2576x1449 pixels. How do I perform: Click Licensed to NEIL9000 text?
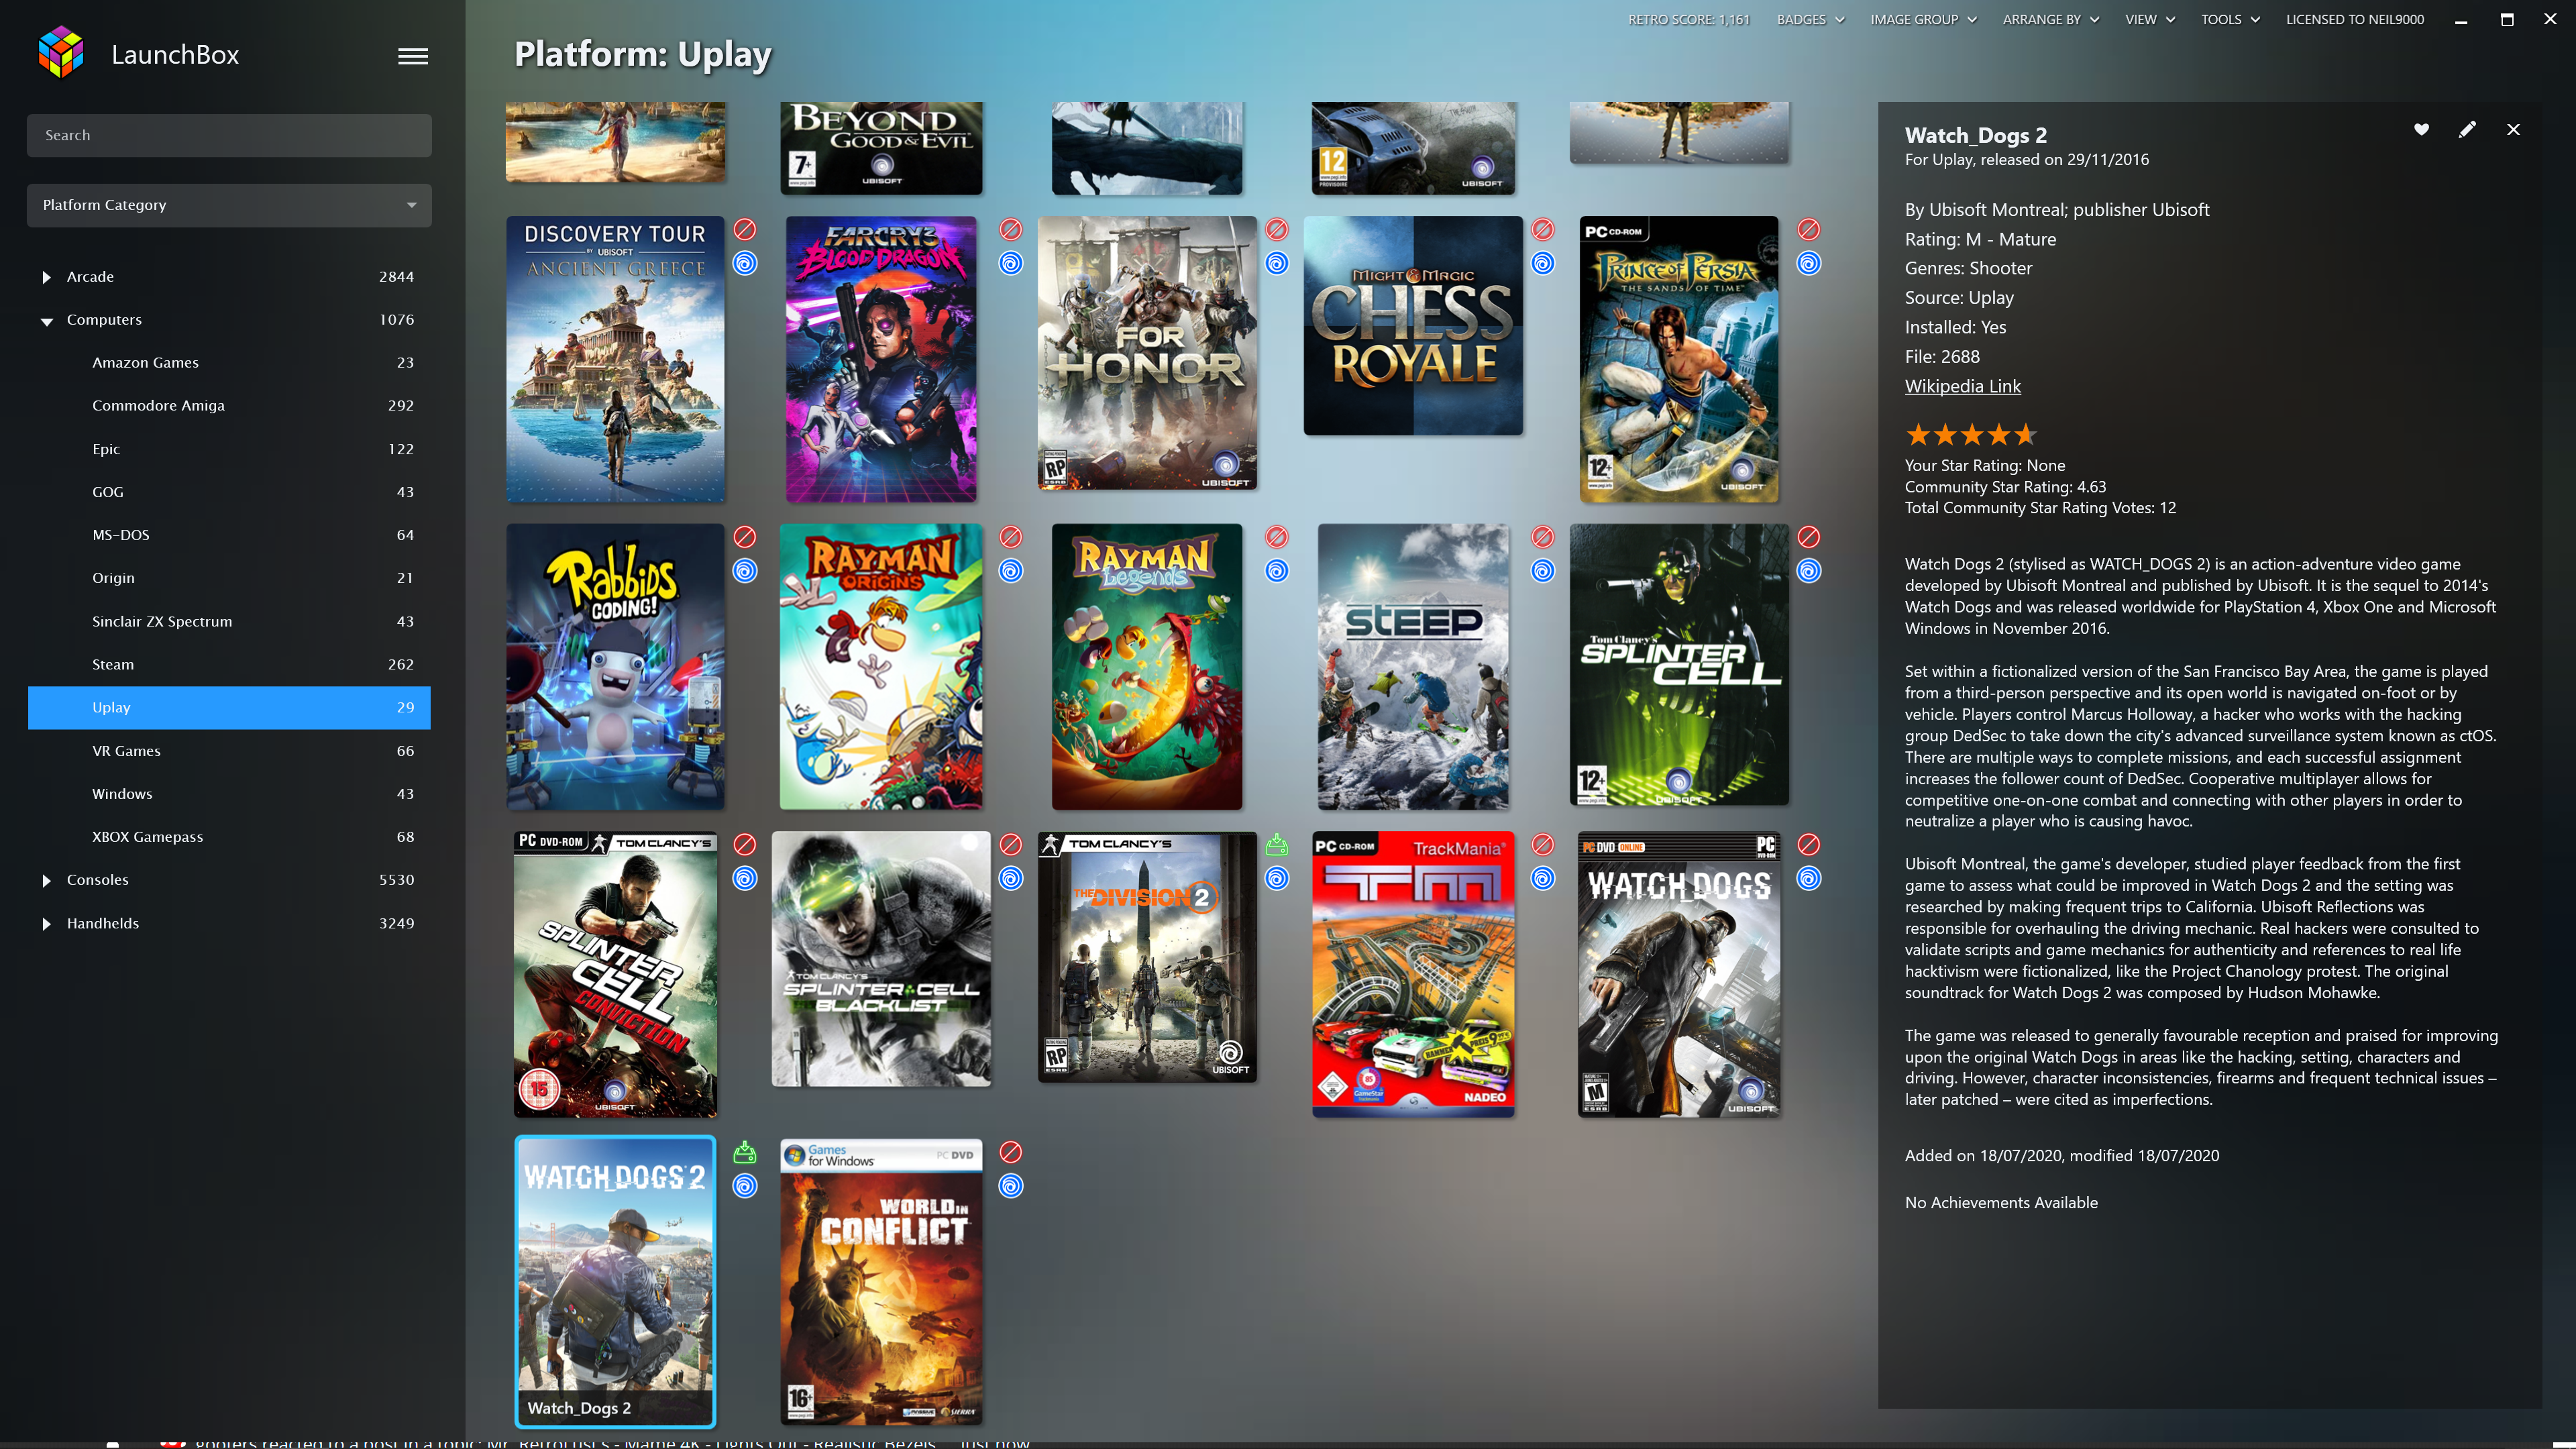(2354, 19)
